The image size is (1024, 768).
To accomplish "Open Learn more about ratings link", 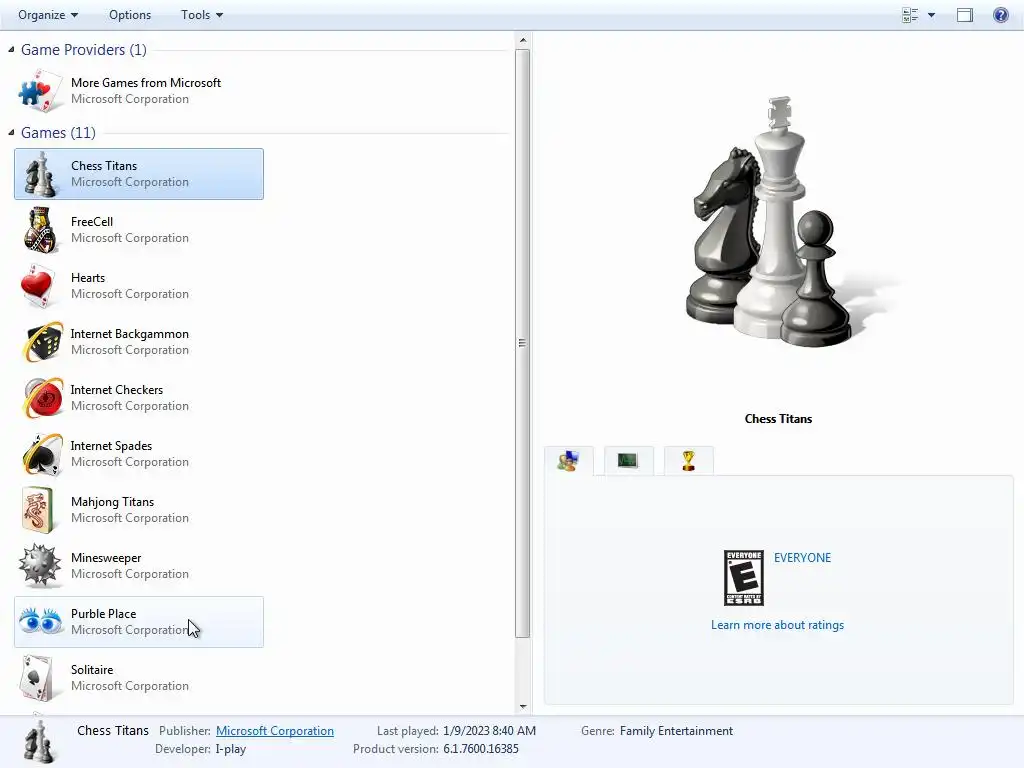I will [777, 625].
